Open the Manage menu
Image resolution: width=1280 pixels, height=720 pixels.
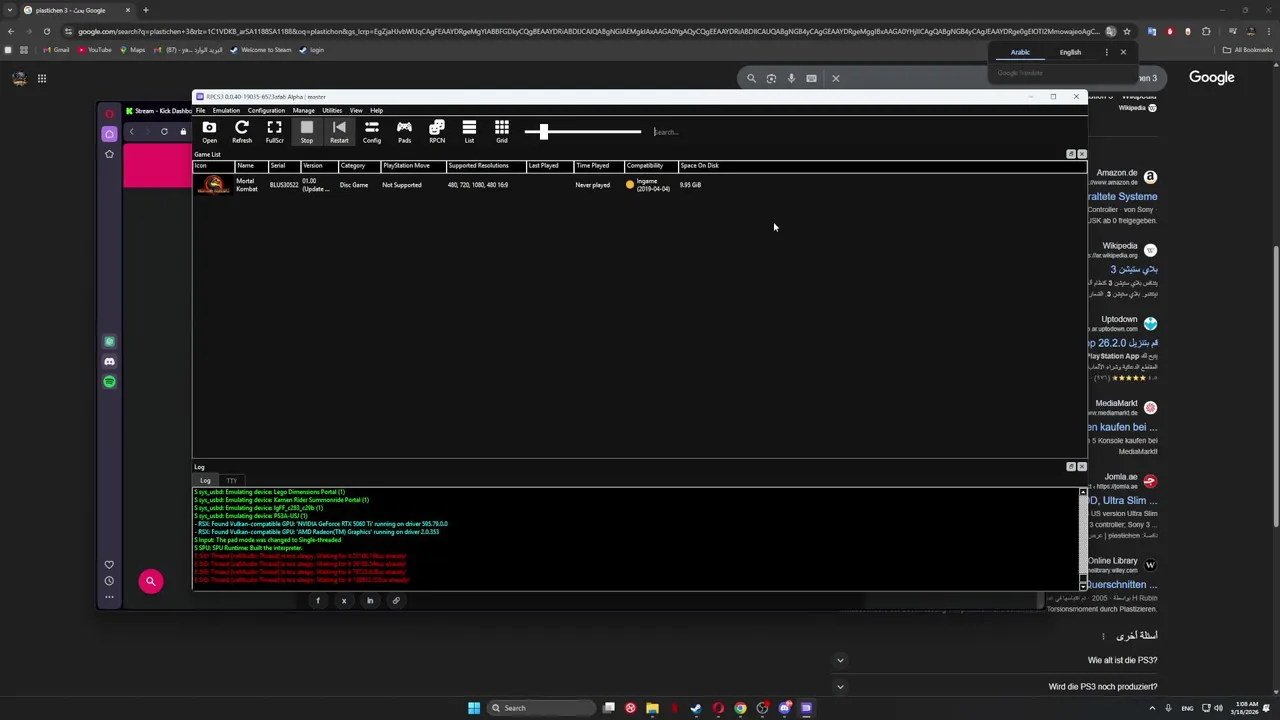303,110
